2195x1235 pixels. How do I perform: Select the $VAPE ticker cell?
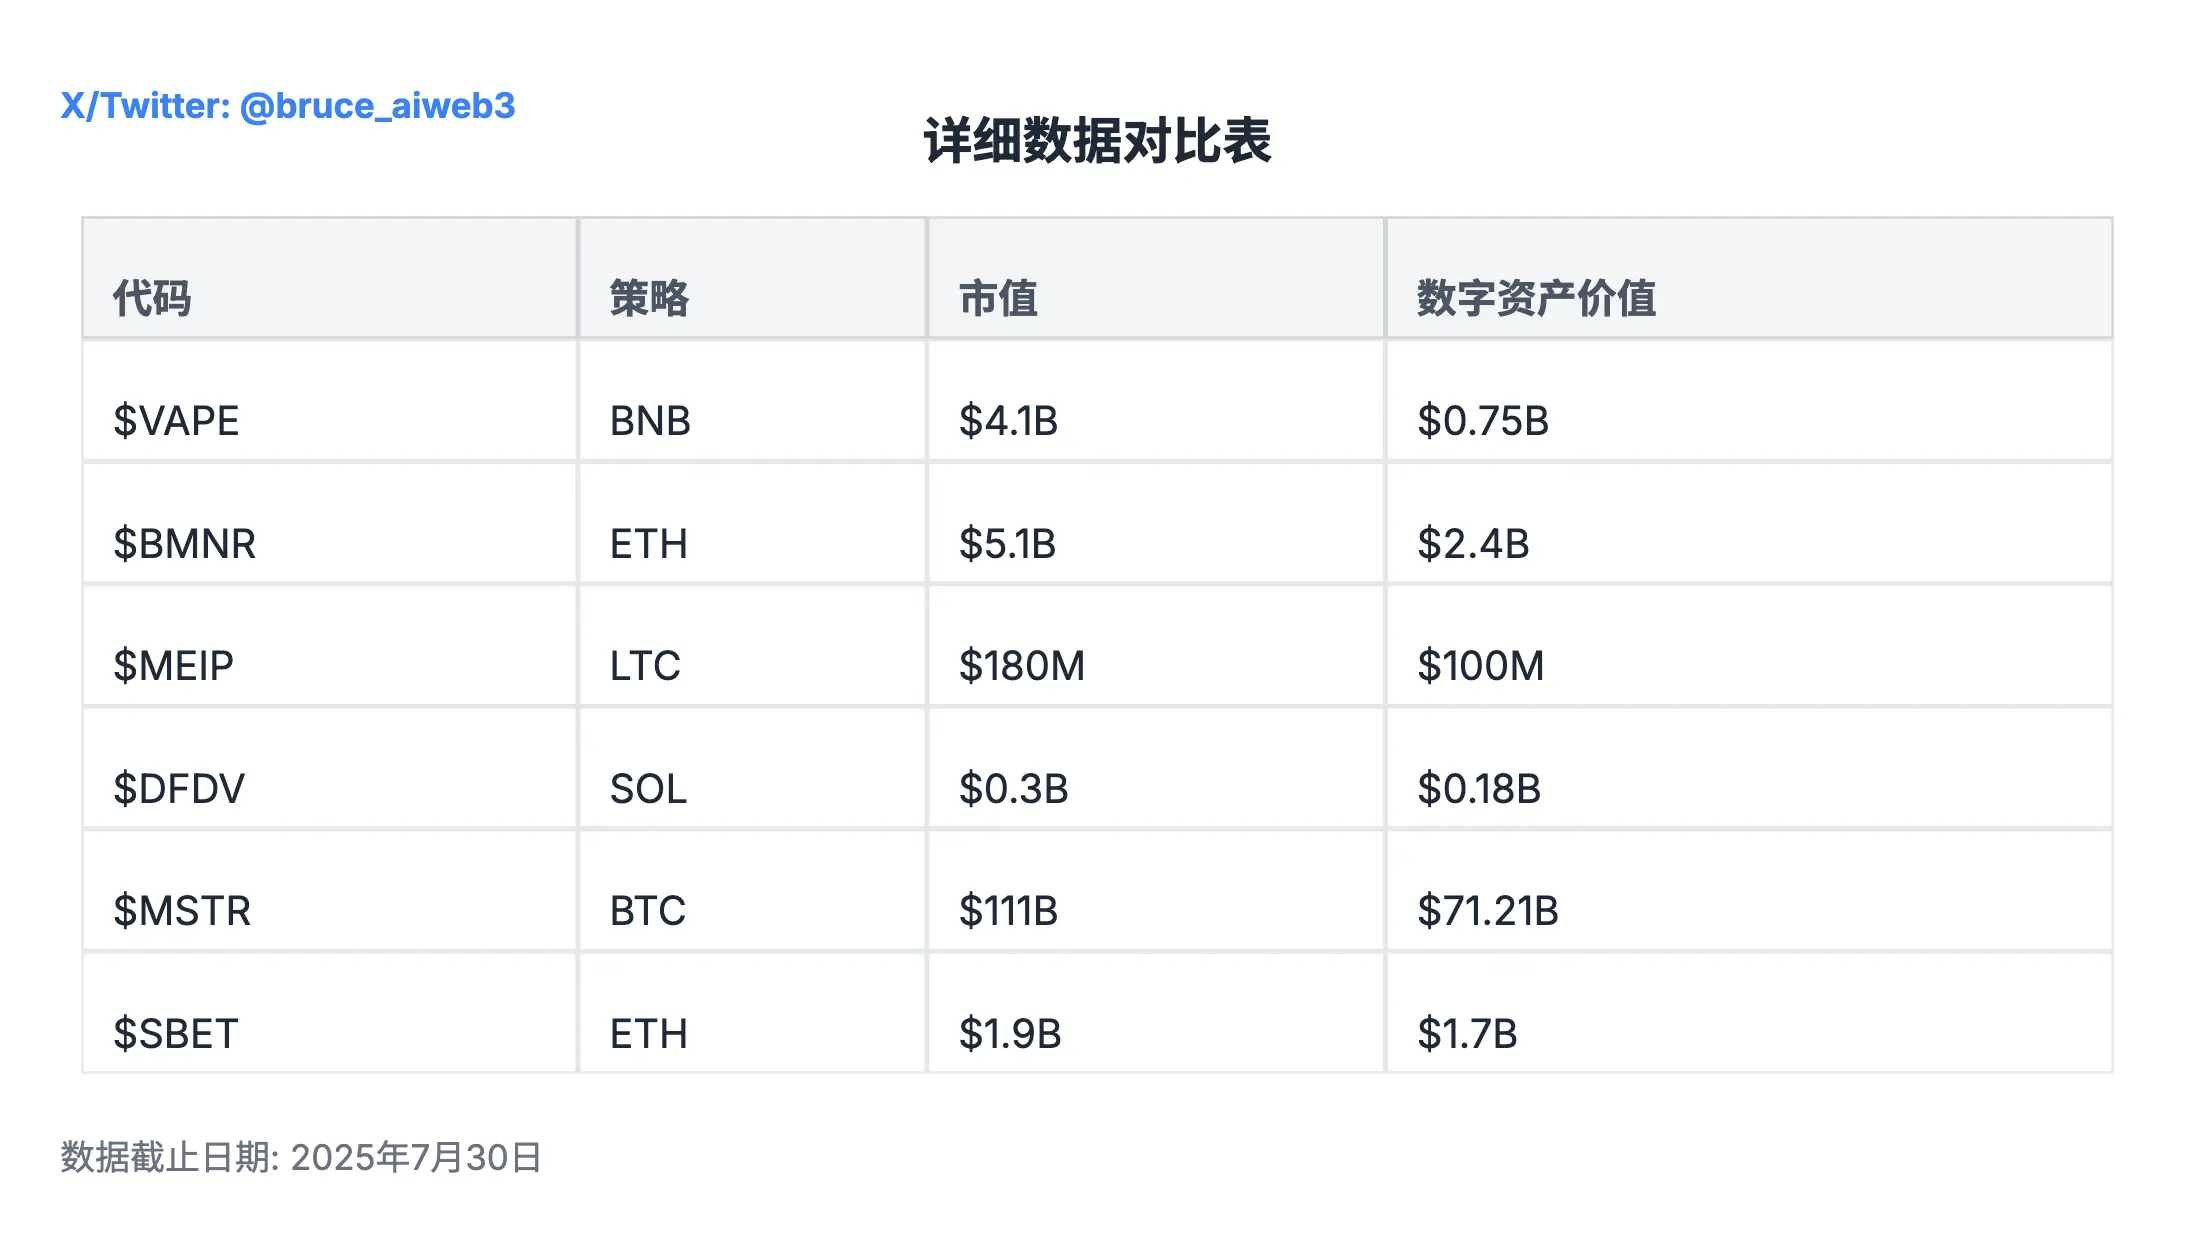point(176,421)
